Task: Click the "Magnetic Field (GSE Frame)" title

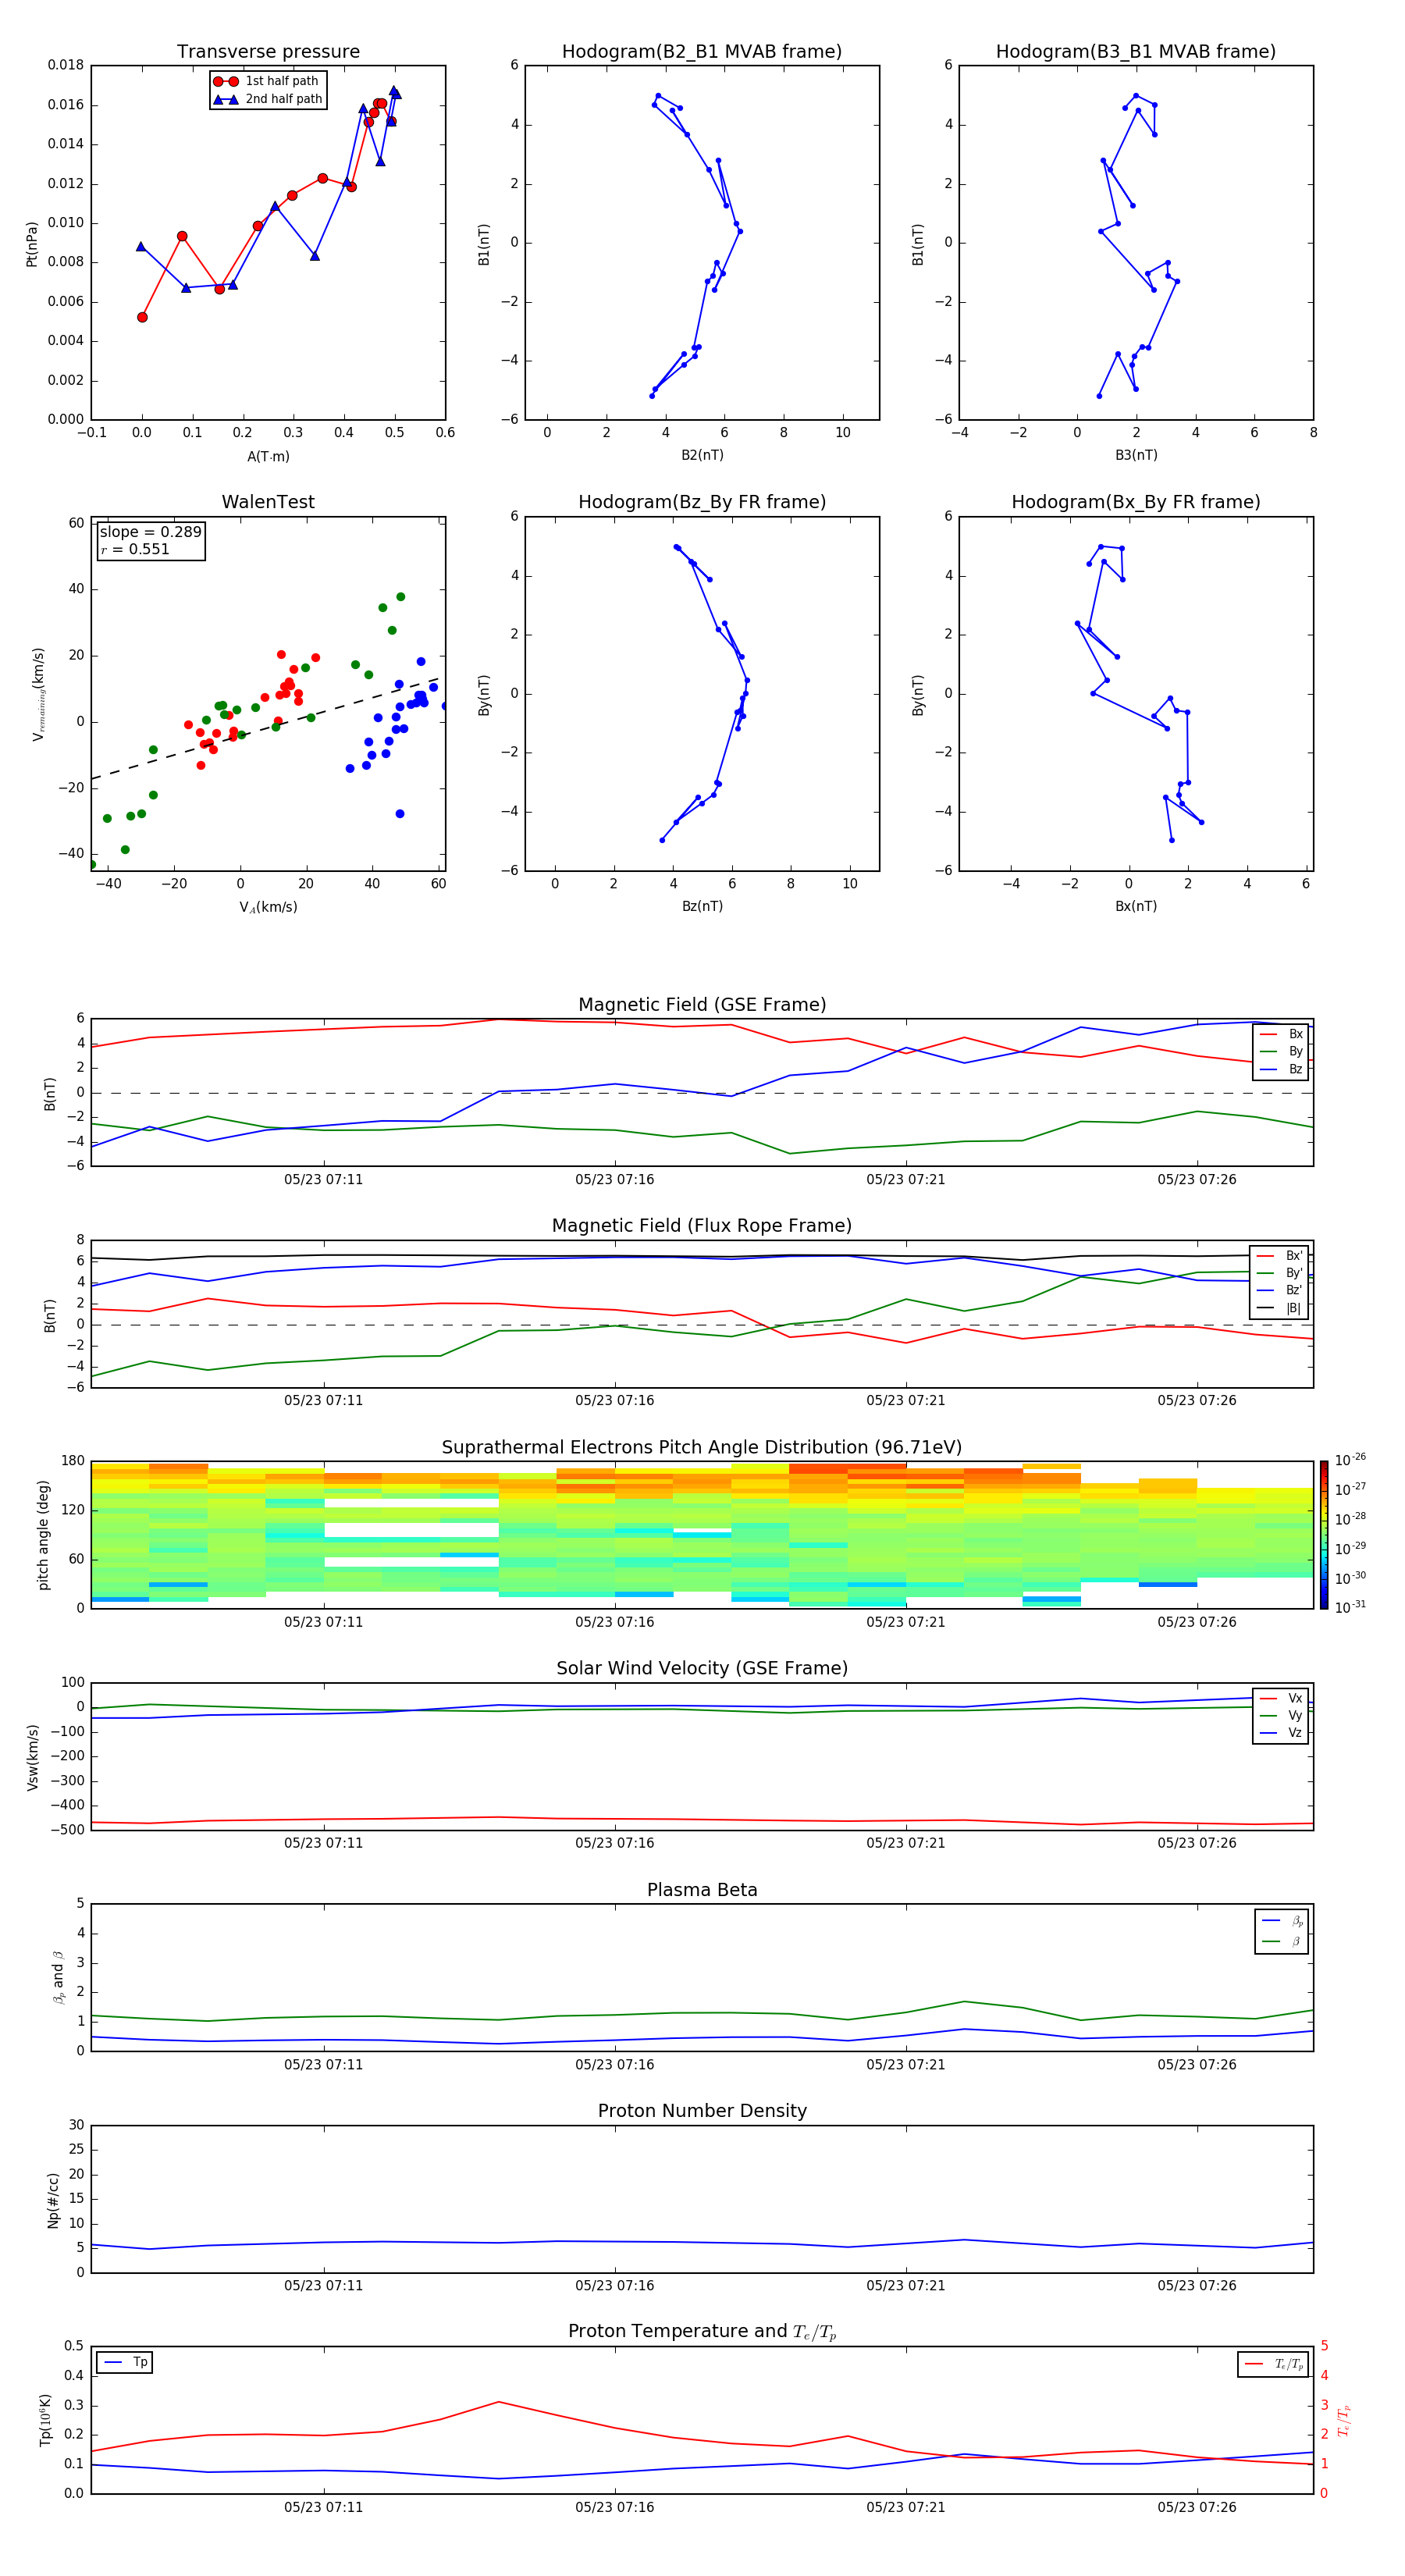Action: point(702,1004)
